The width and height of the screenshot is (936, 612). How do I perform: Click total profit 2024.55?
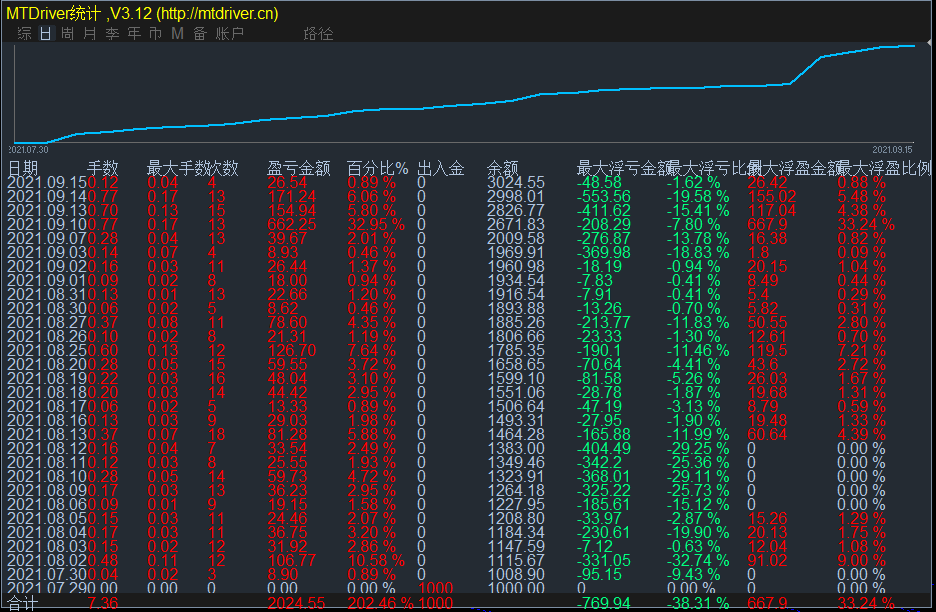(x=296, y=603)
